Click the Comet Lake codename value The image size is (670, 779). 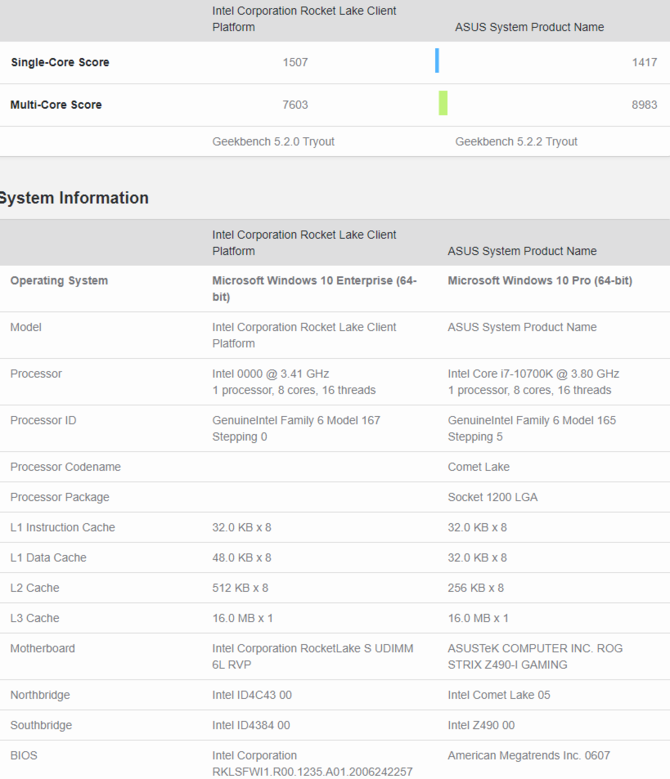coord(478,467)
